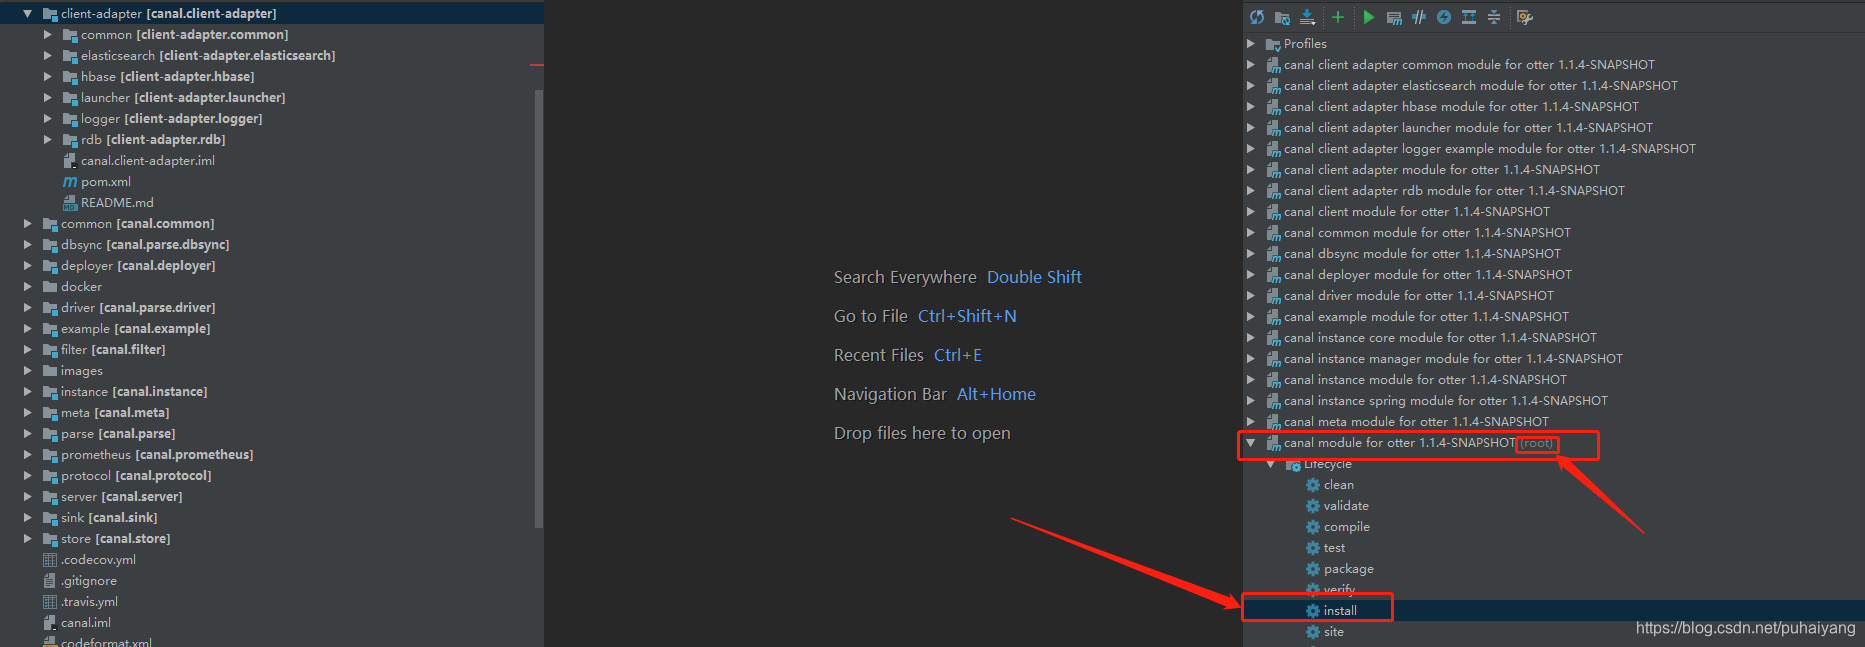Collapse the Lifecycle node arrow
This screenshot has width=1865, height=647.
click(1271, 465)
